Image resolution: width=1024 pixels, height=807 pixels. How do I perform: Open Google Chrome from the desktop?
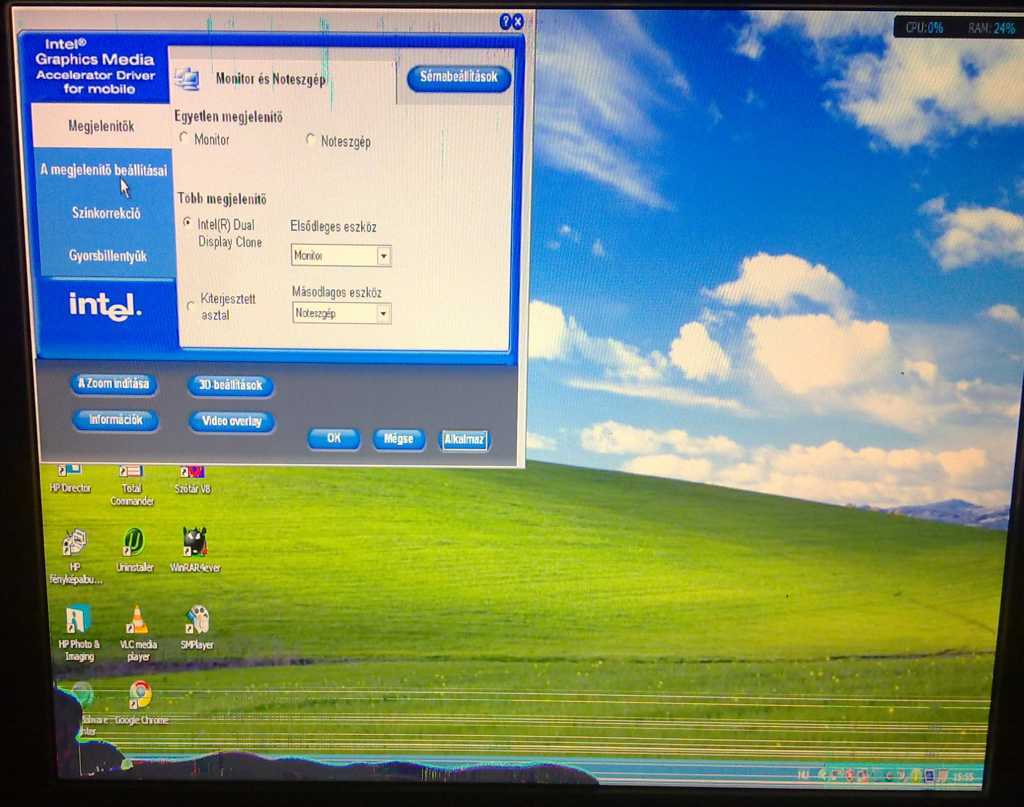pos(141,703)
